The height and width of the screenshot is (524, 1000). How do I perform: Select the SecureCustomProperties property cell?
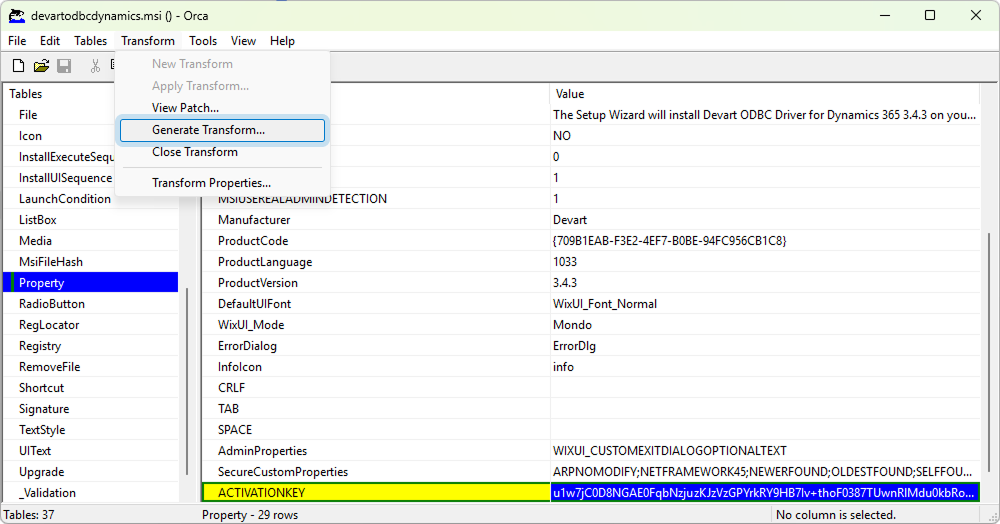[376, 472]
